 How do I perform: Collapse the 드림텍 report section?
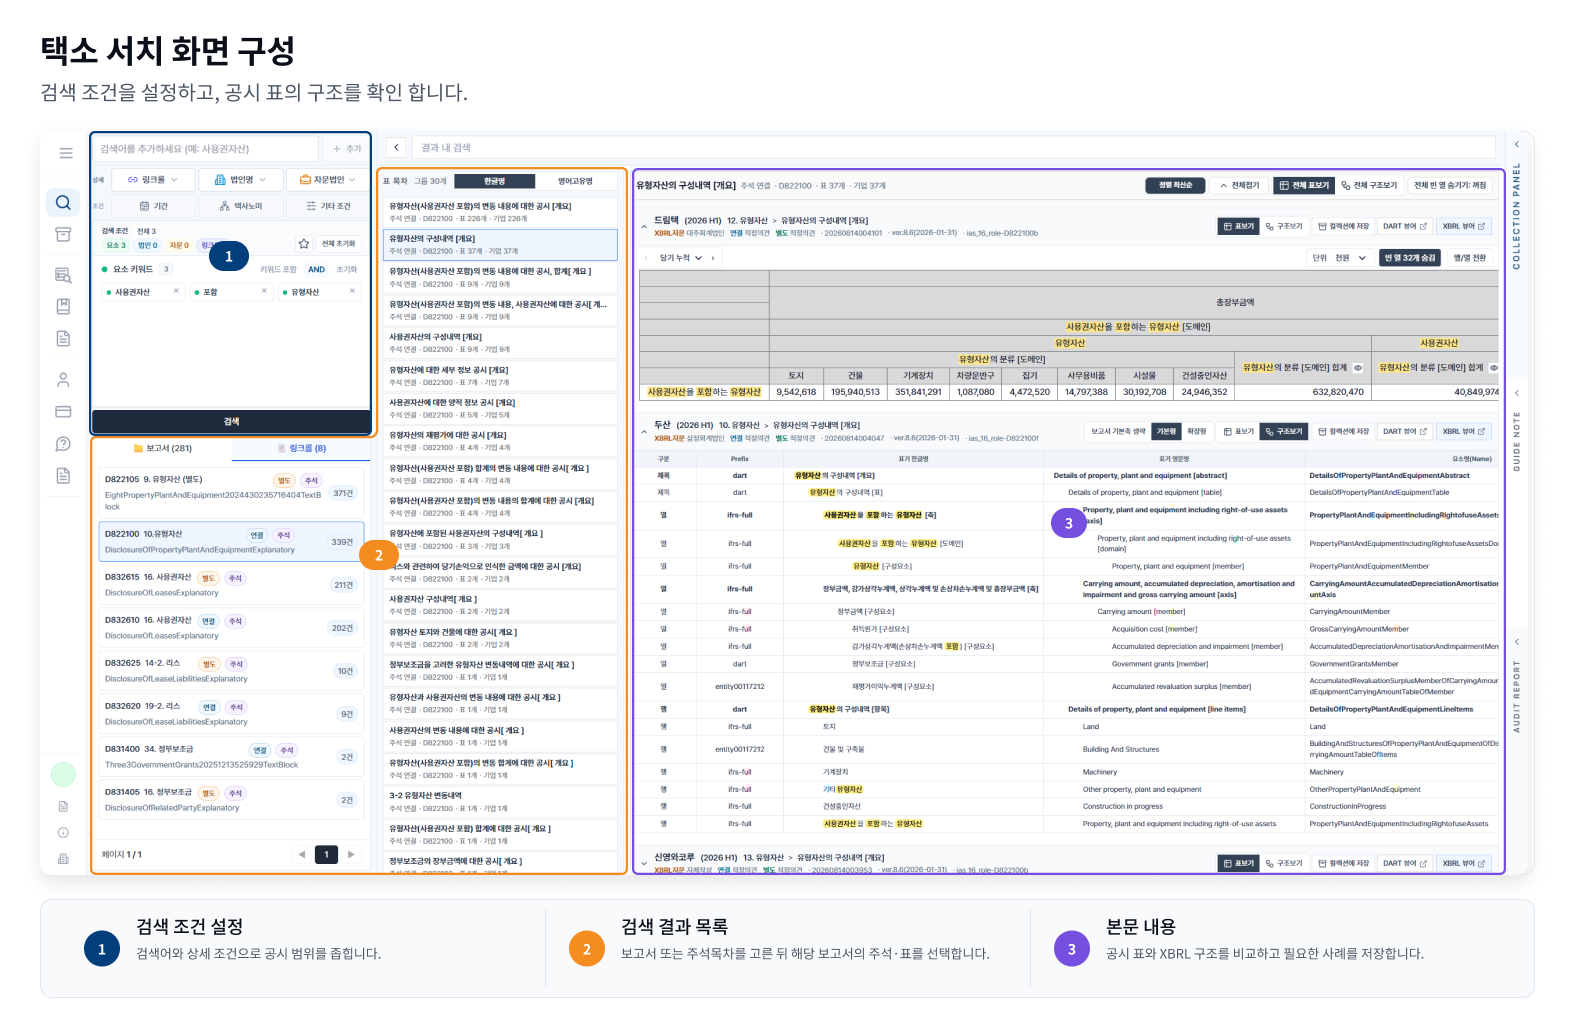[x=644, y=227]
